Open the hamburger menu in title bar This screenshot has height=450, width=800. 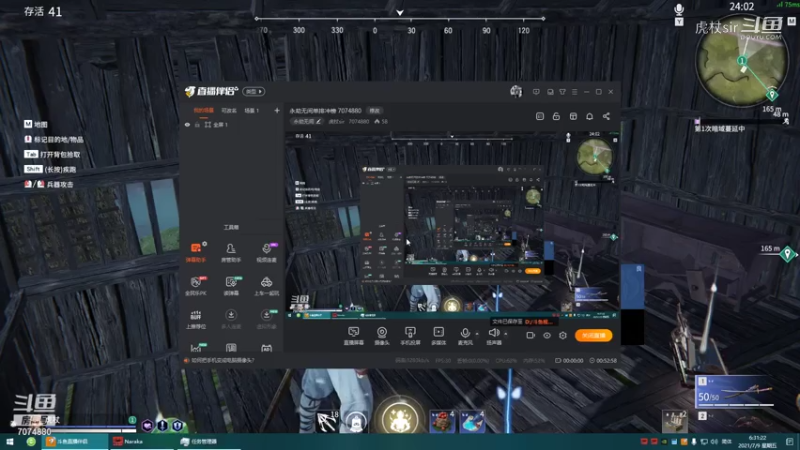coord(574,92)
